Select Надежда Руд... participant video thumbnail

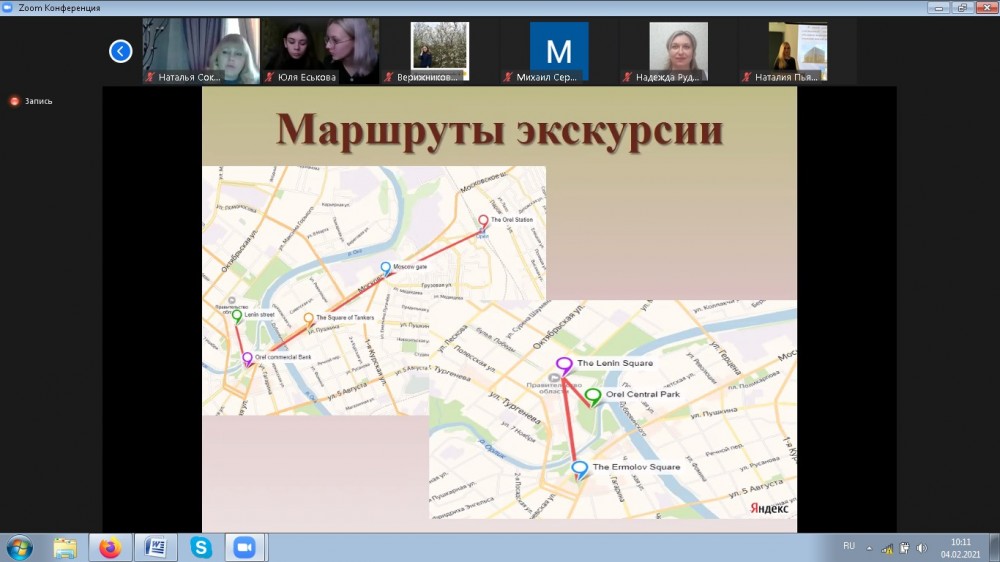[678, 50]
